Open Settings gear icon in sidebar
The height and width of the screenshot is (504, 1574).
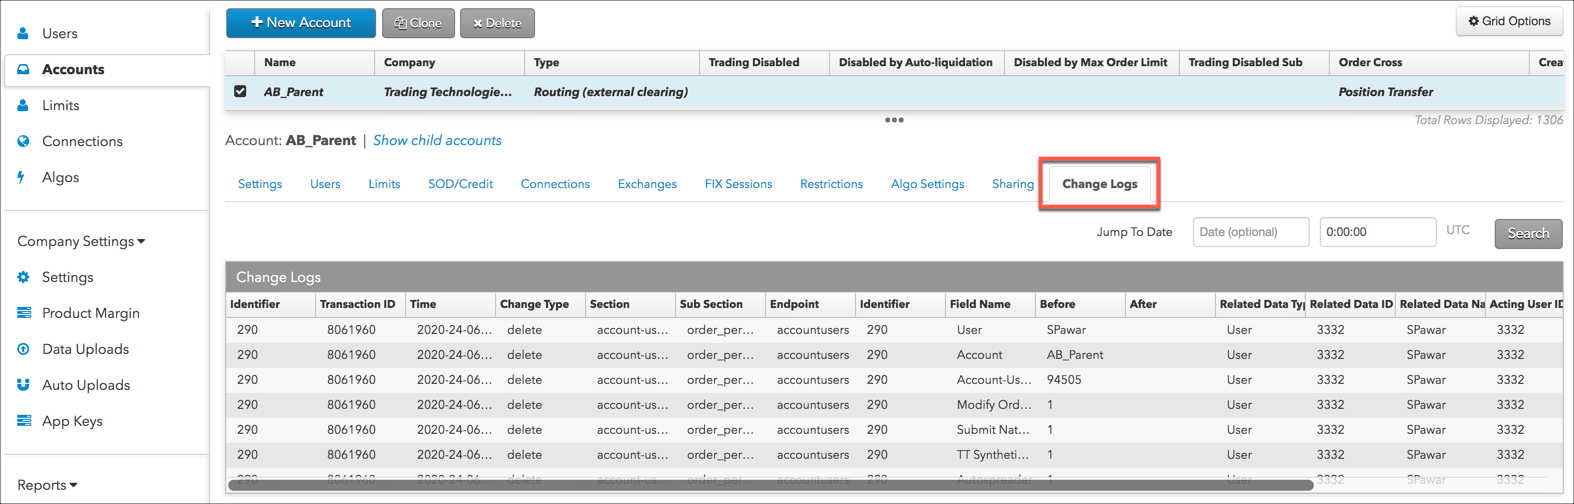coord(23,277)
